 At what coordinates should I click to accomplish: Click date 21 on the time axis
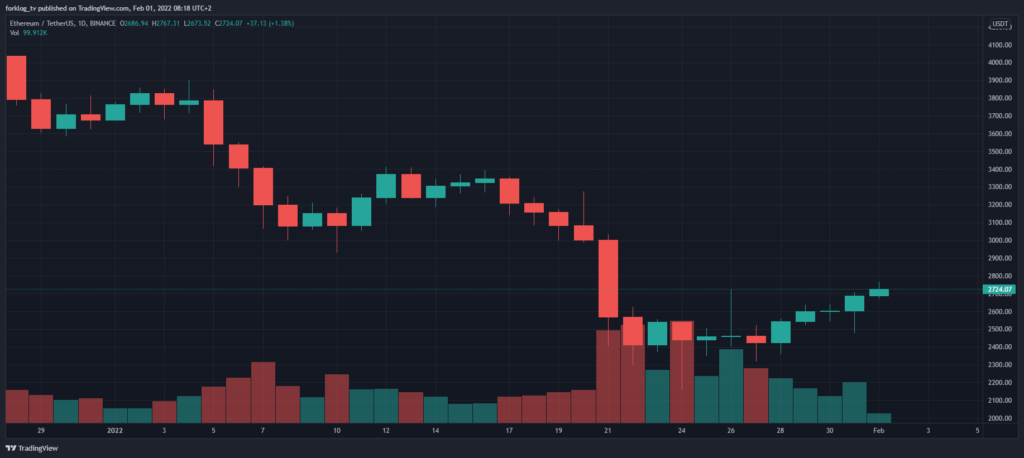click(607, 430)
